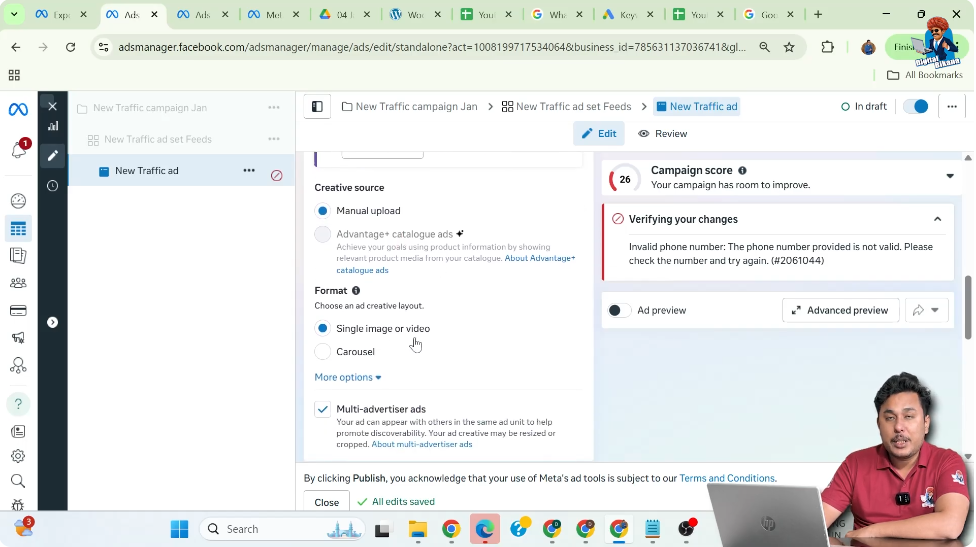The image size is (976, 547).
Task: Open the Terms and Conditions link
Action: pos(727,478)
